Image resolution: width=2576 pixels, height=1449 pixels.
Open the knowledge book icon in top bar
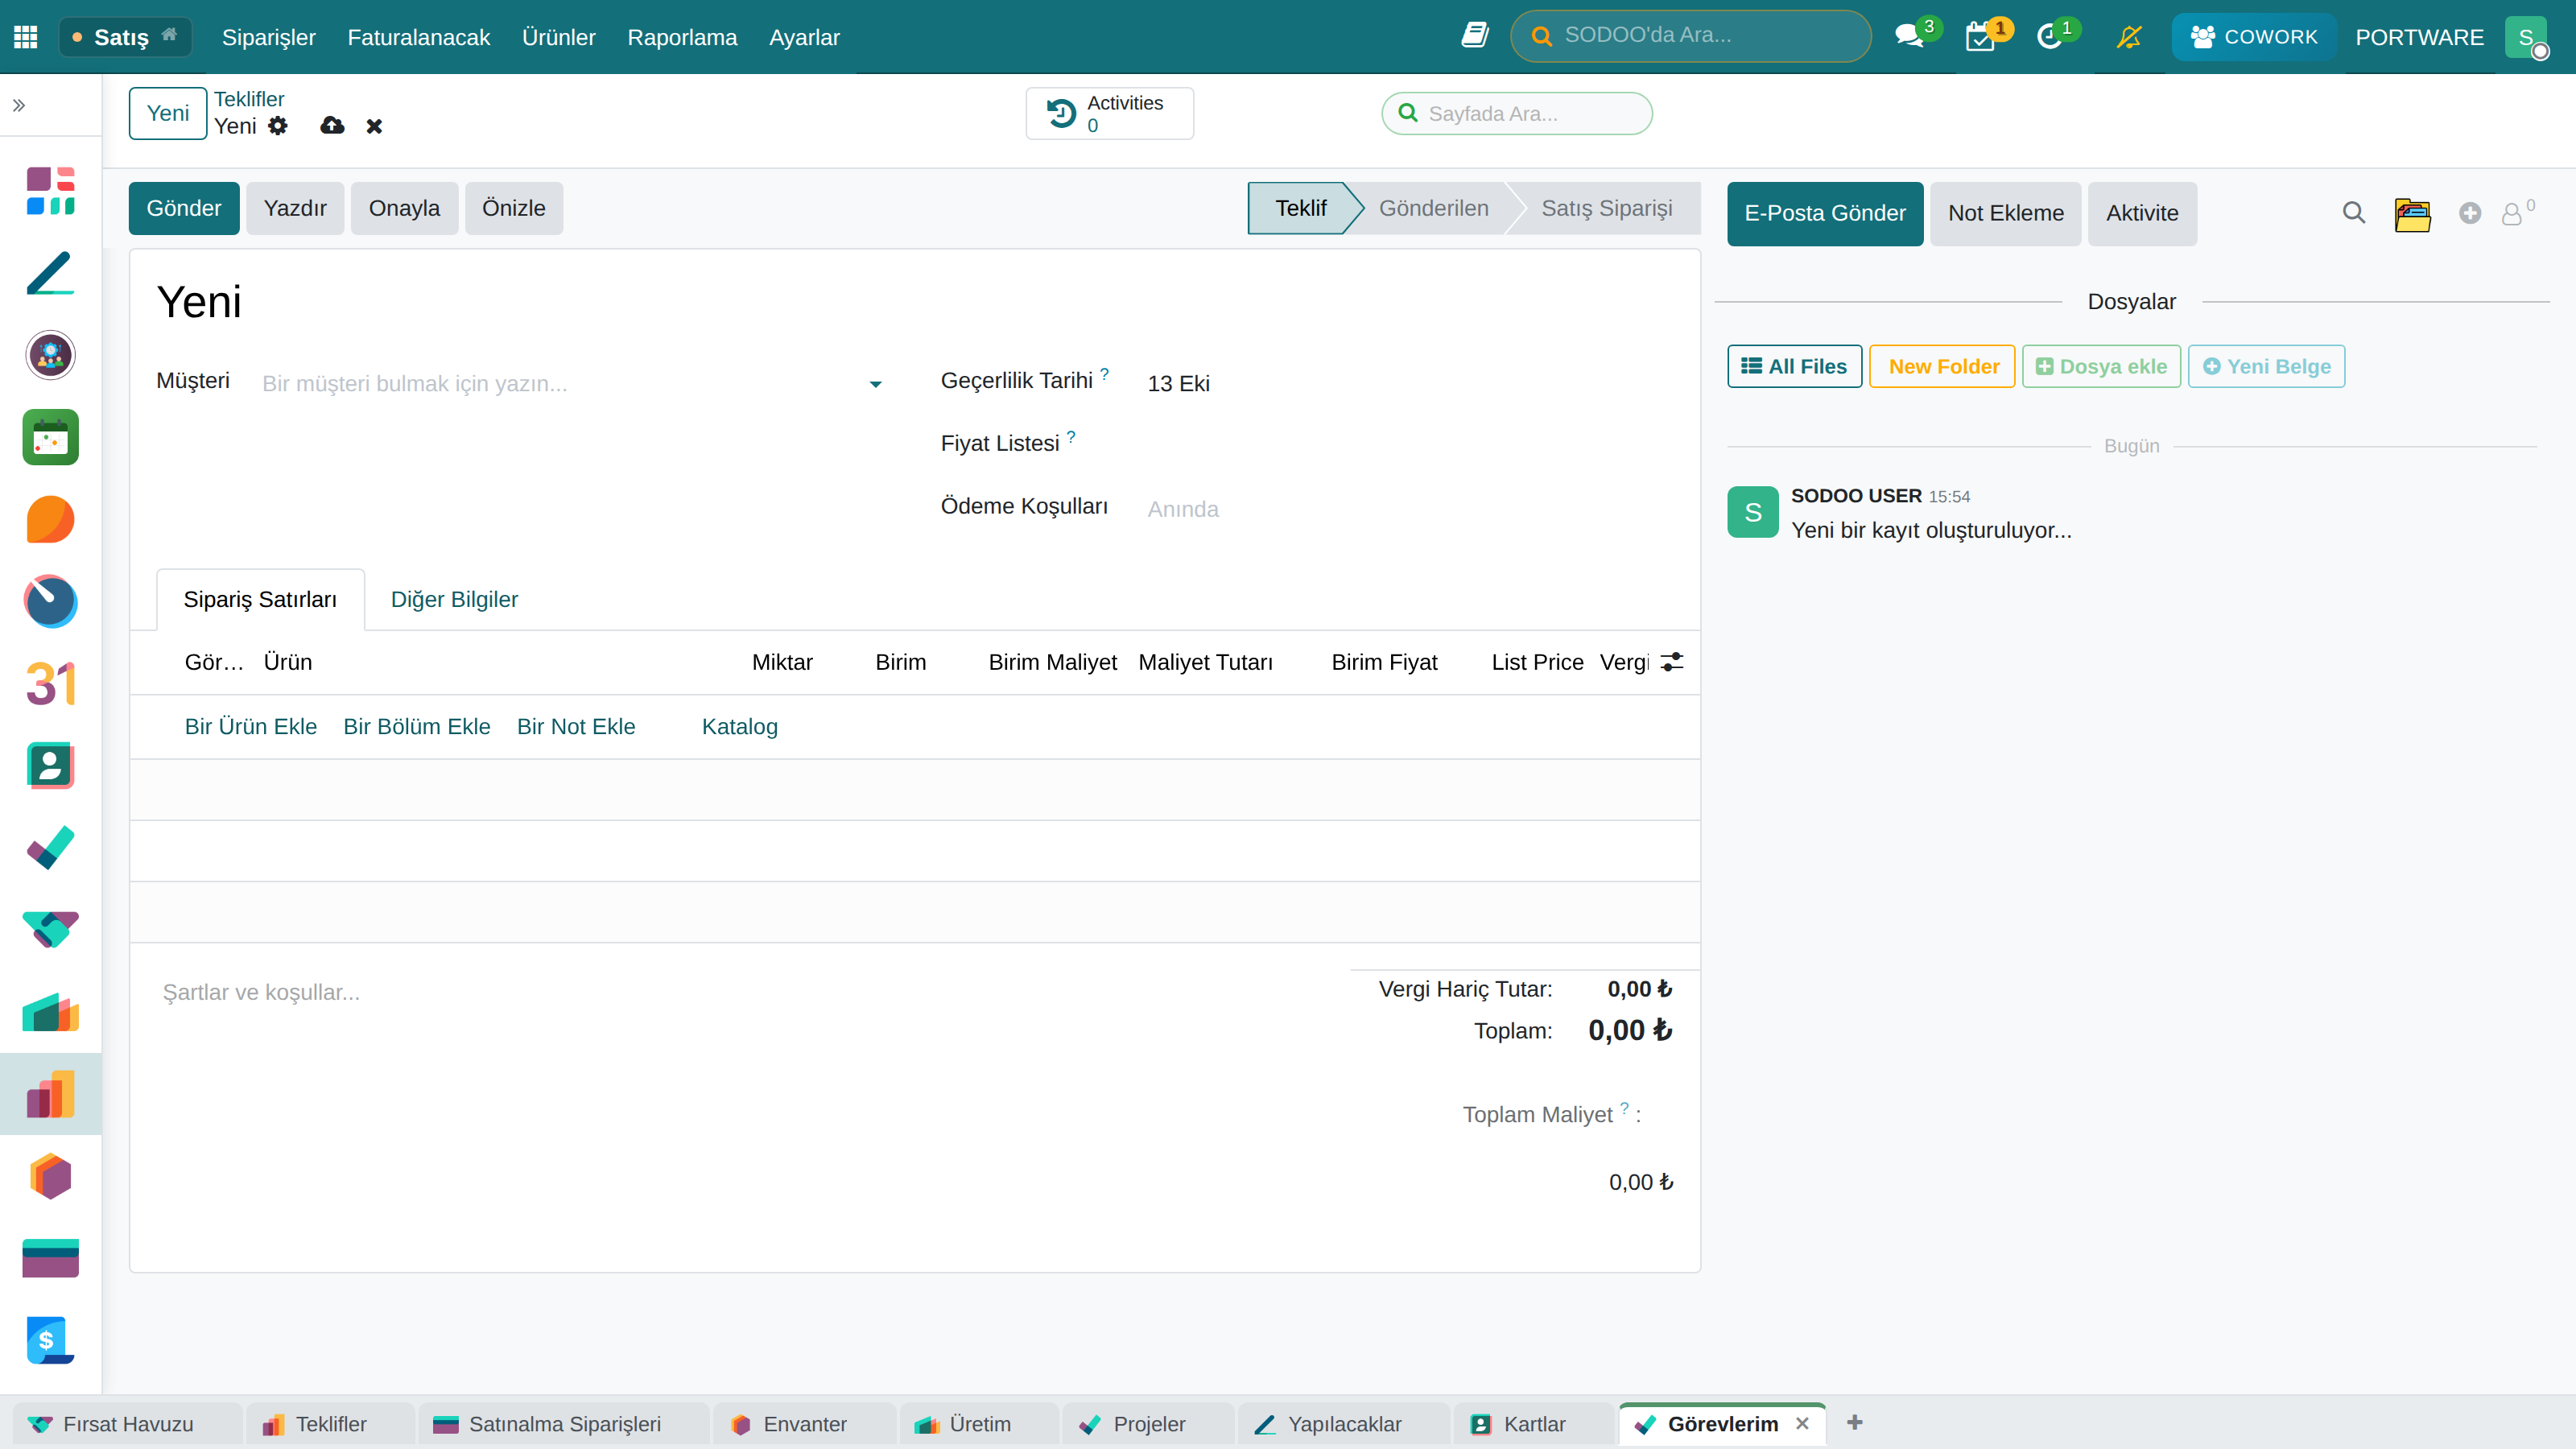(1475, 36)
